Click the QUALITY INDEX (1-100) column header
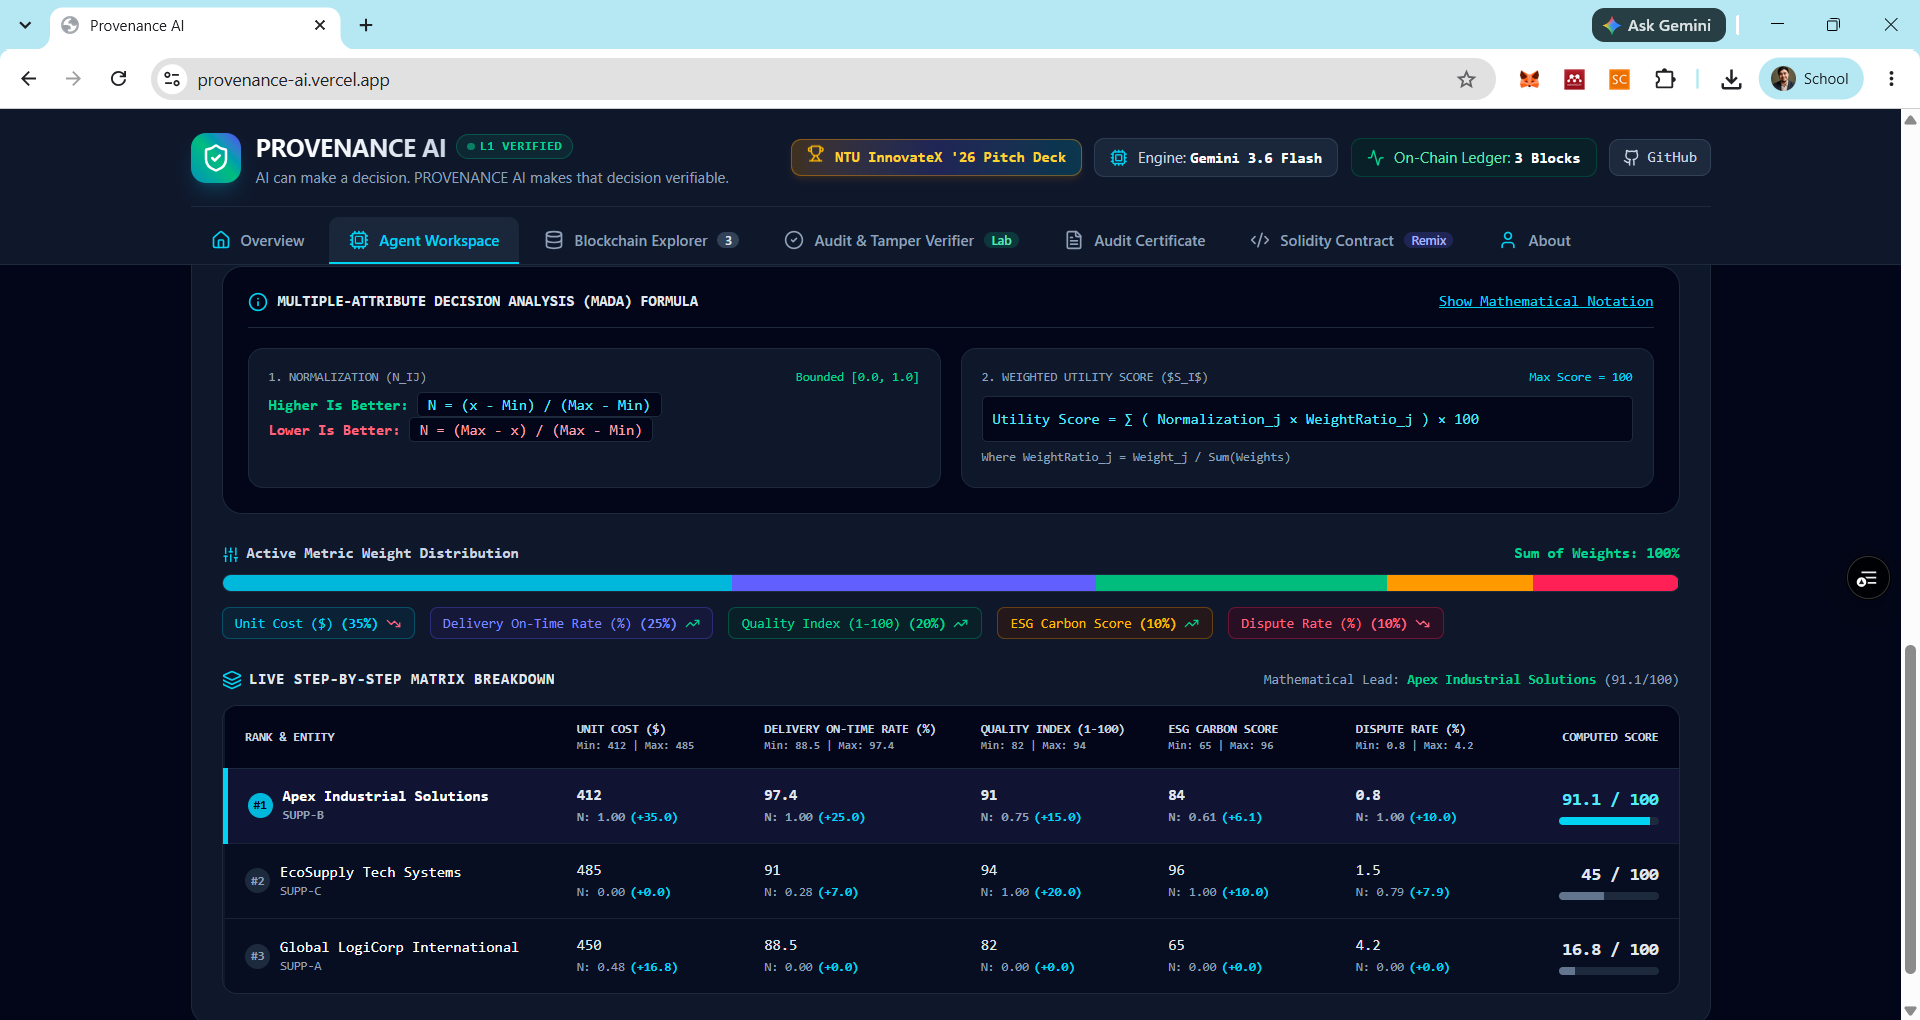The image size is (1920, 1020). pos(1052,729)
